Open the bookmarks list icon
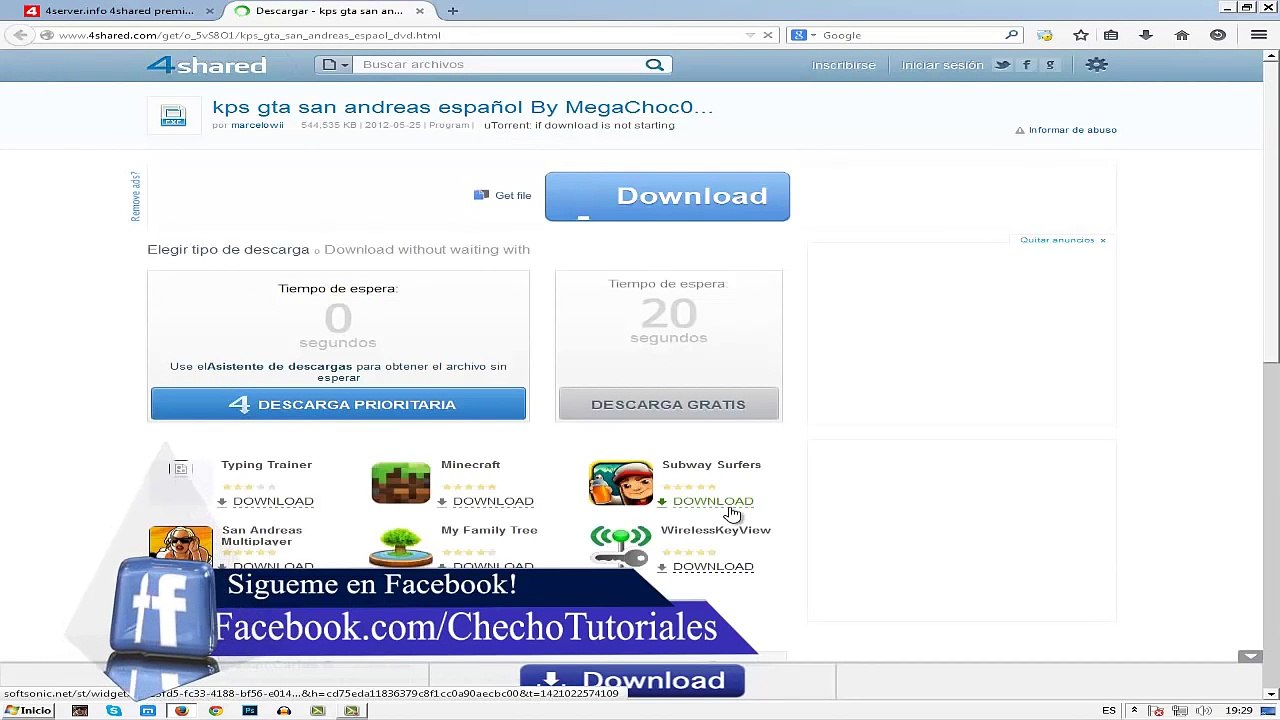The height and width of the screenshot is (720, 1280). (1111, 35)
